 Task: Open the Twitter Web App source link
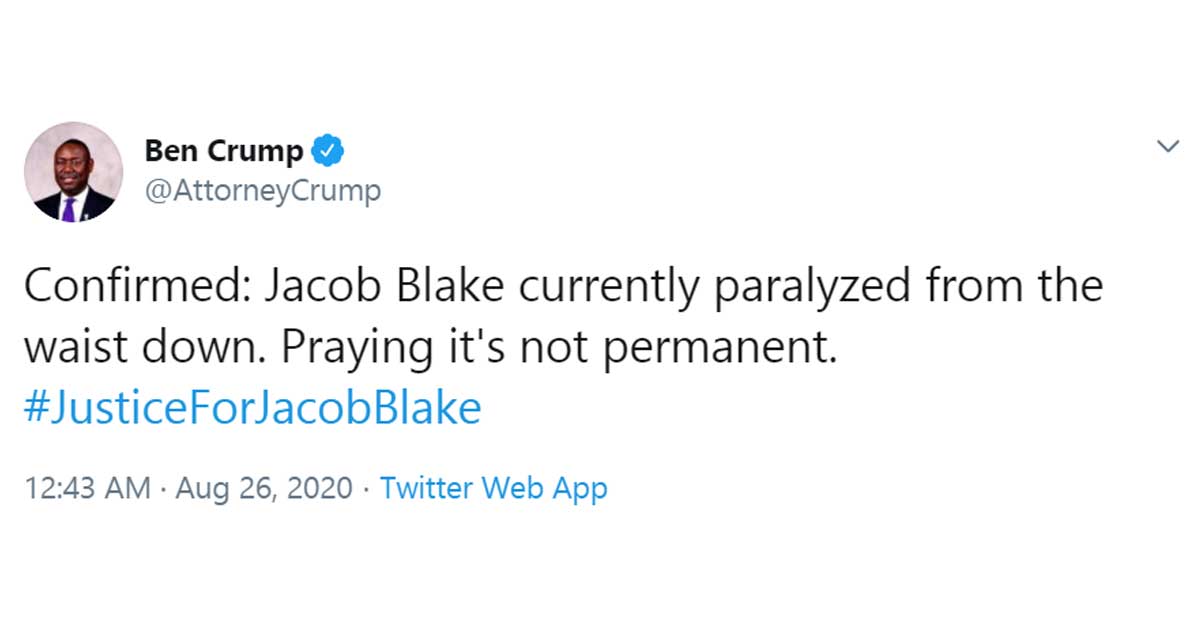[494, 489]
